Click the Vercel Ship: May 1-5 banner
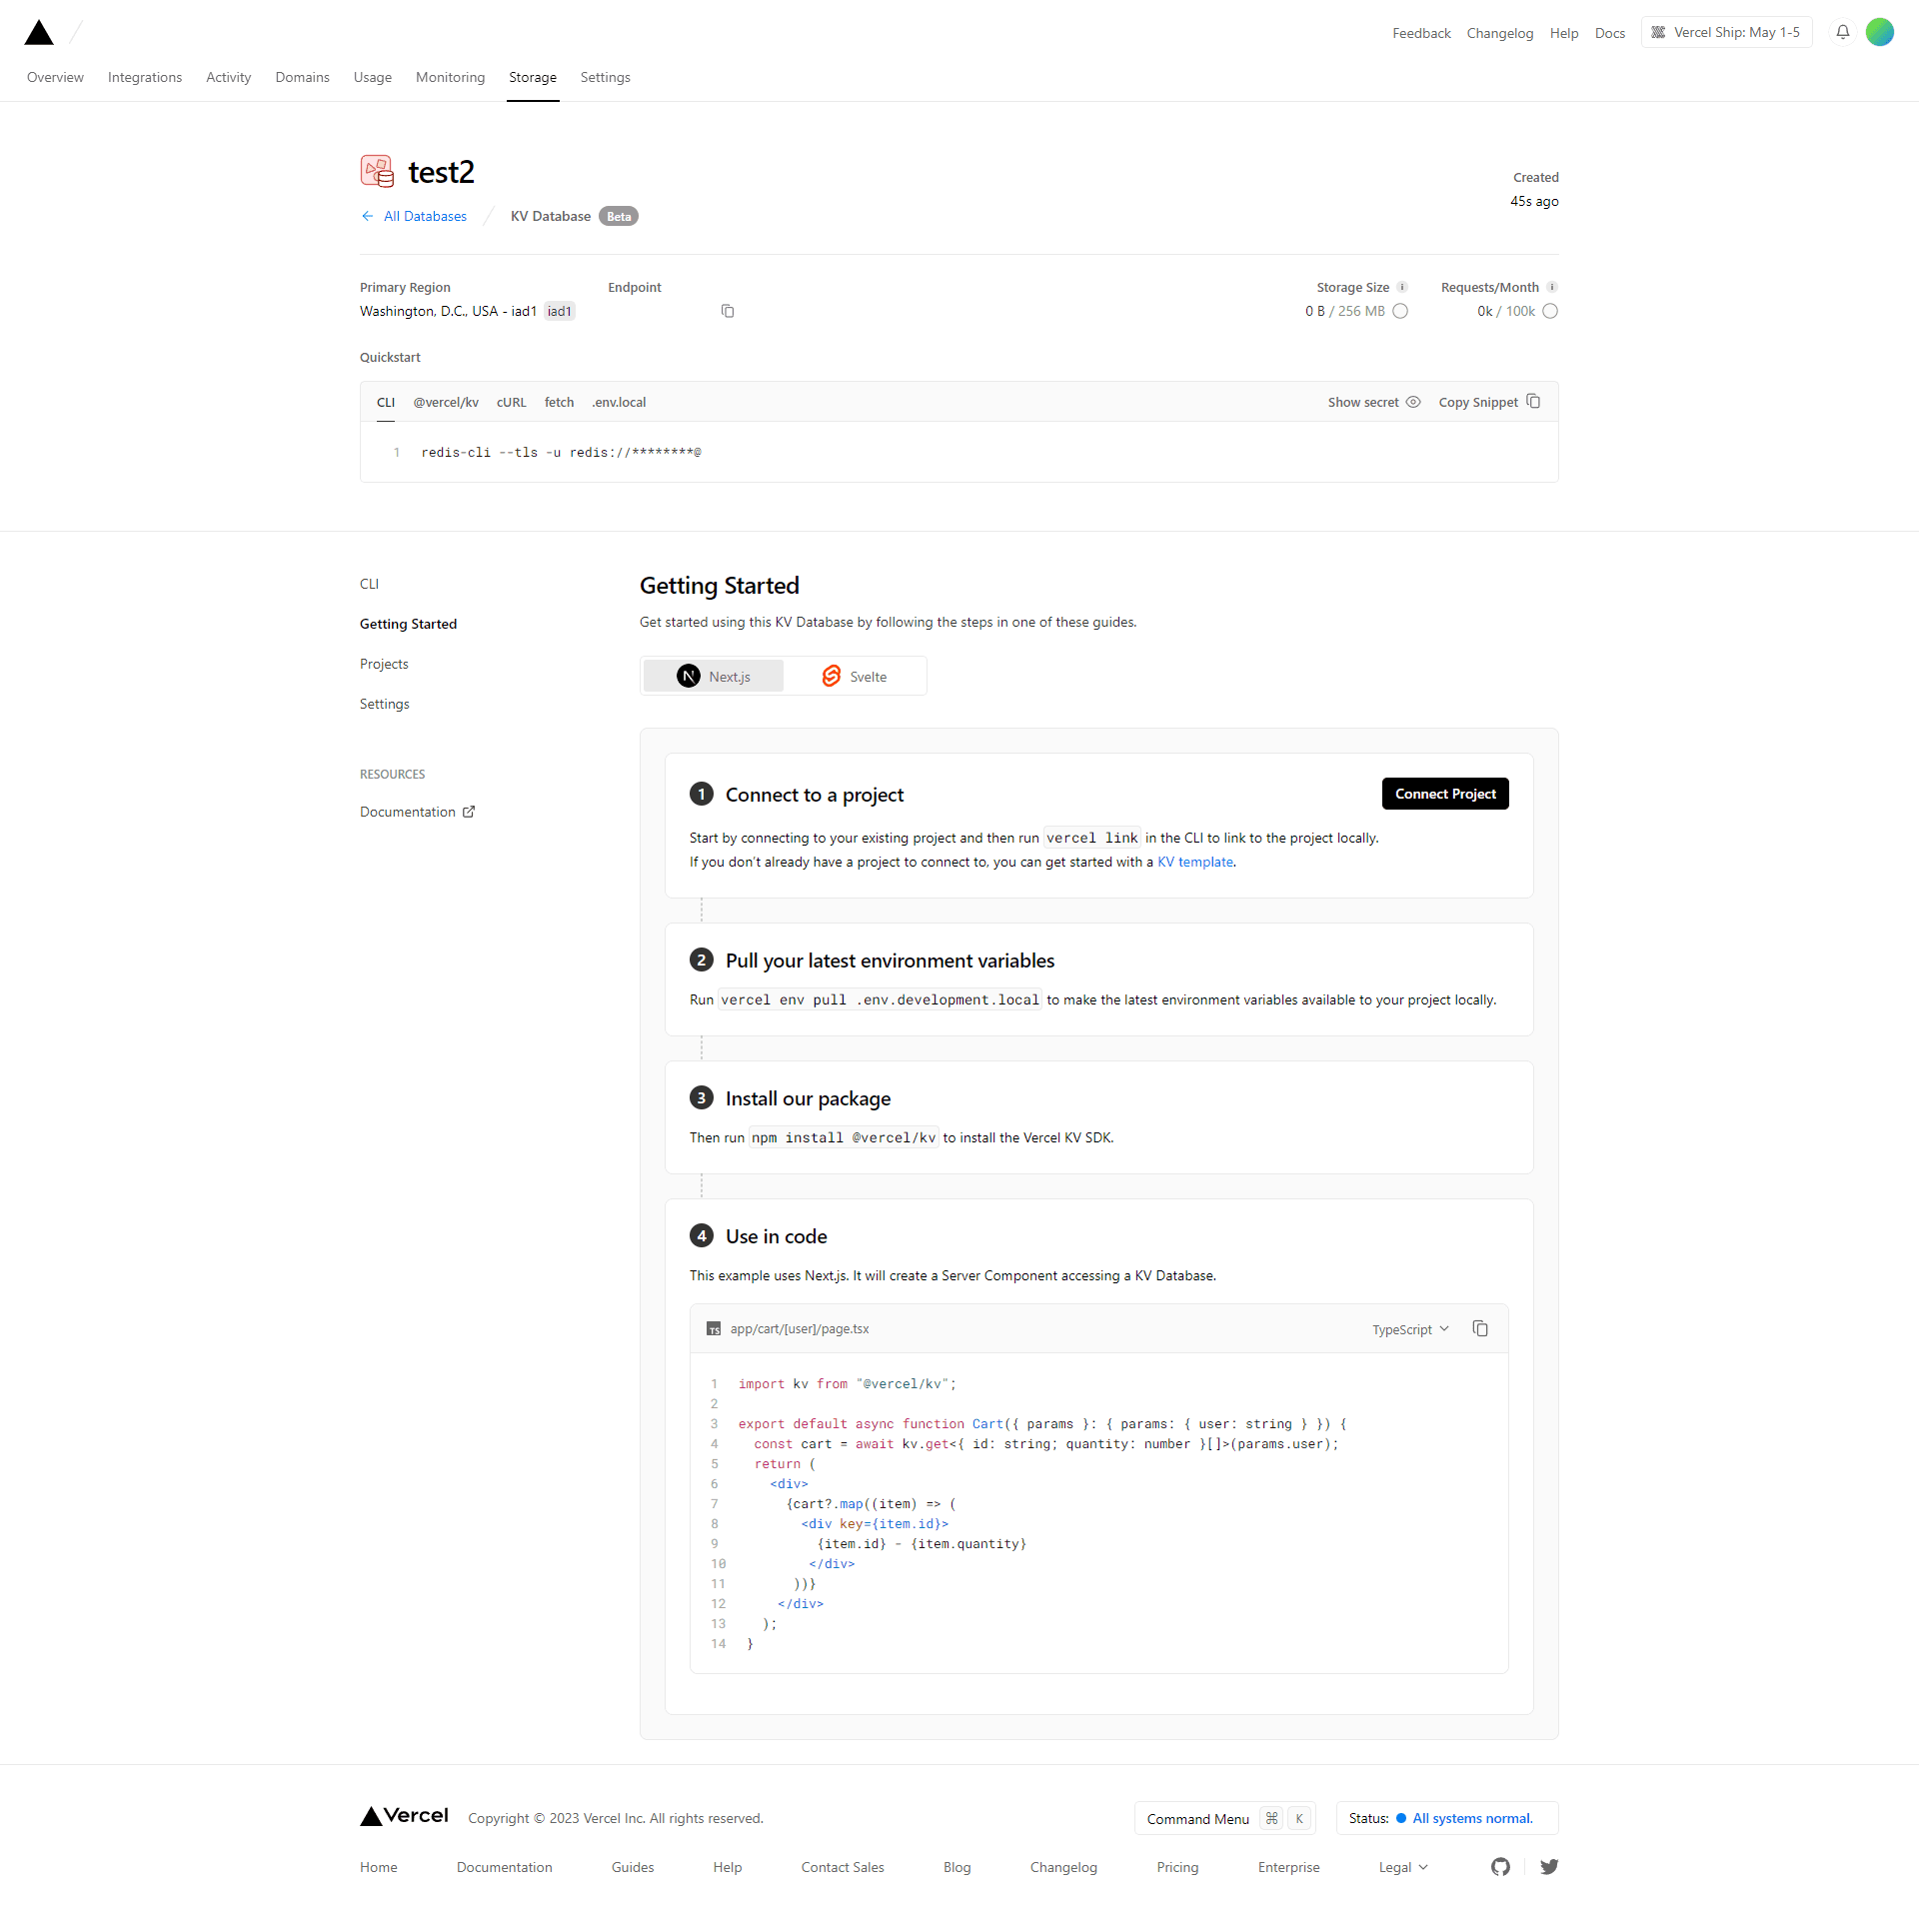The width and height of the screenshot is (1919, 1932). point(1725,32)
